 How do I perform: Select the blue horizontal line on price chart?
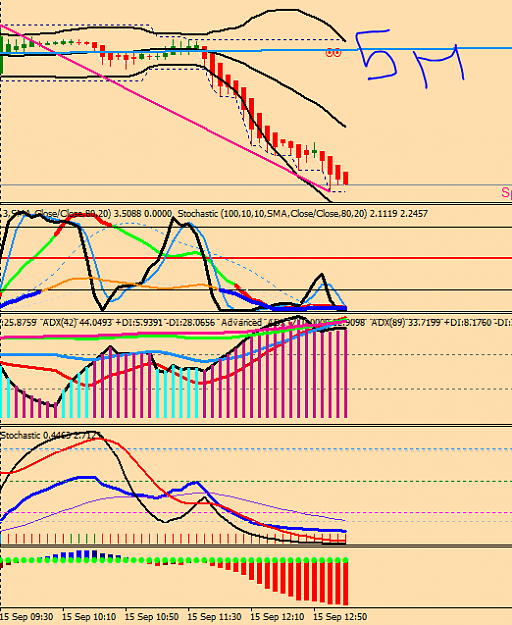pos(256,50)
